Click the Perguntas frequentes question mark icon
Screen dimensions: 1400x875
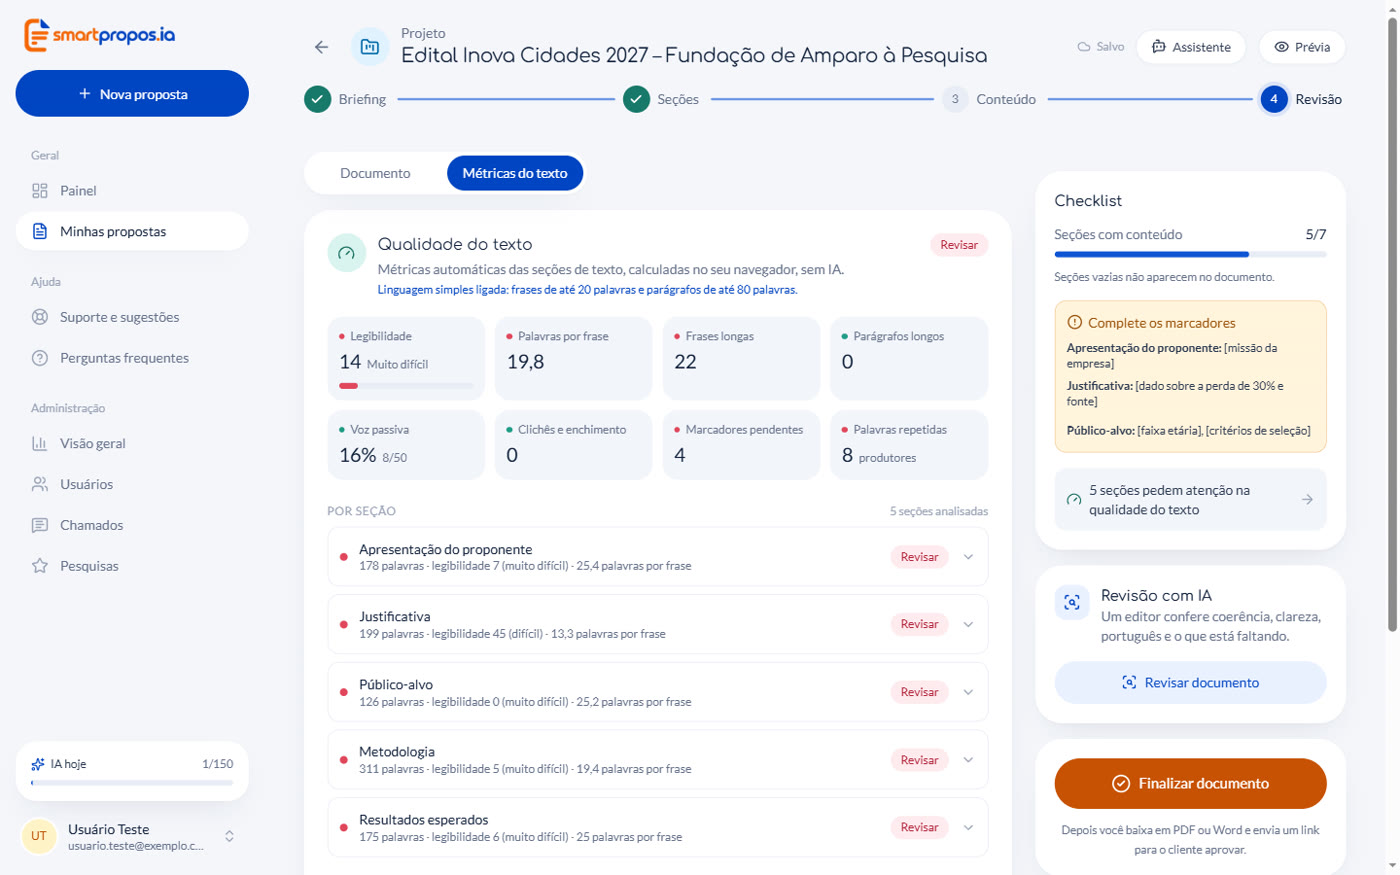(x=40, y=358)
